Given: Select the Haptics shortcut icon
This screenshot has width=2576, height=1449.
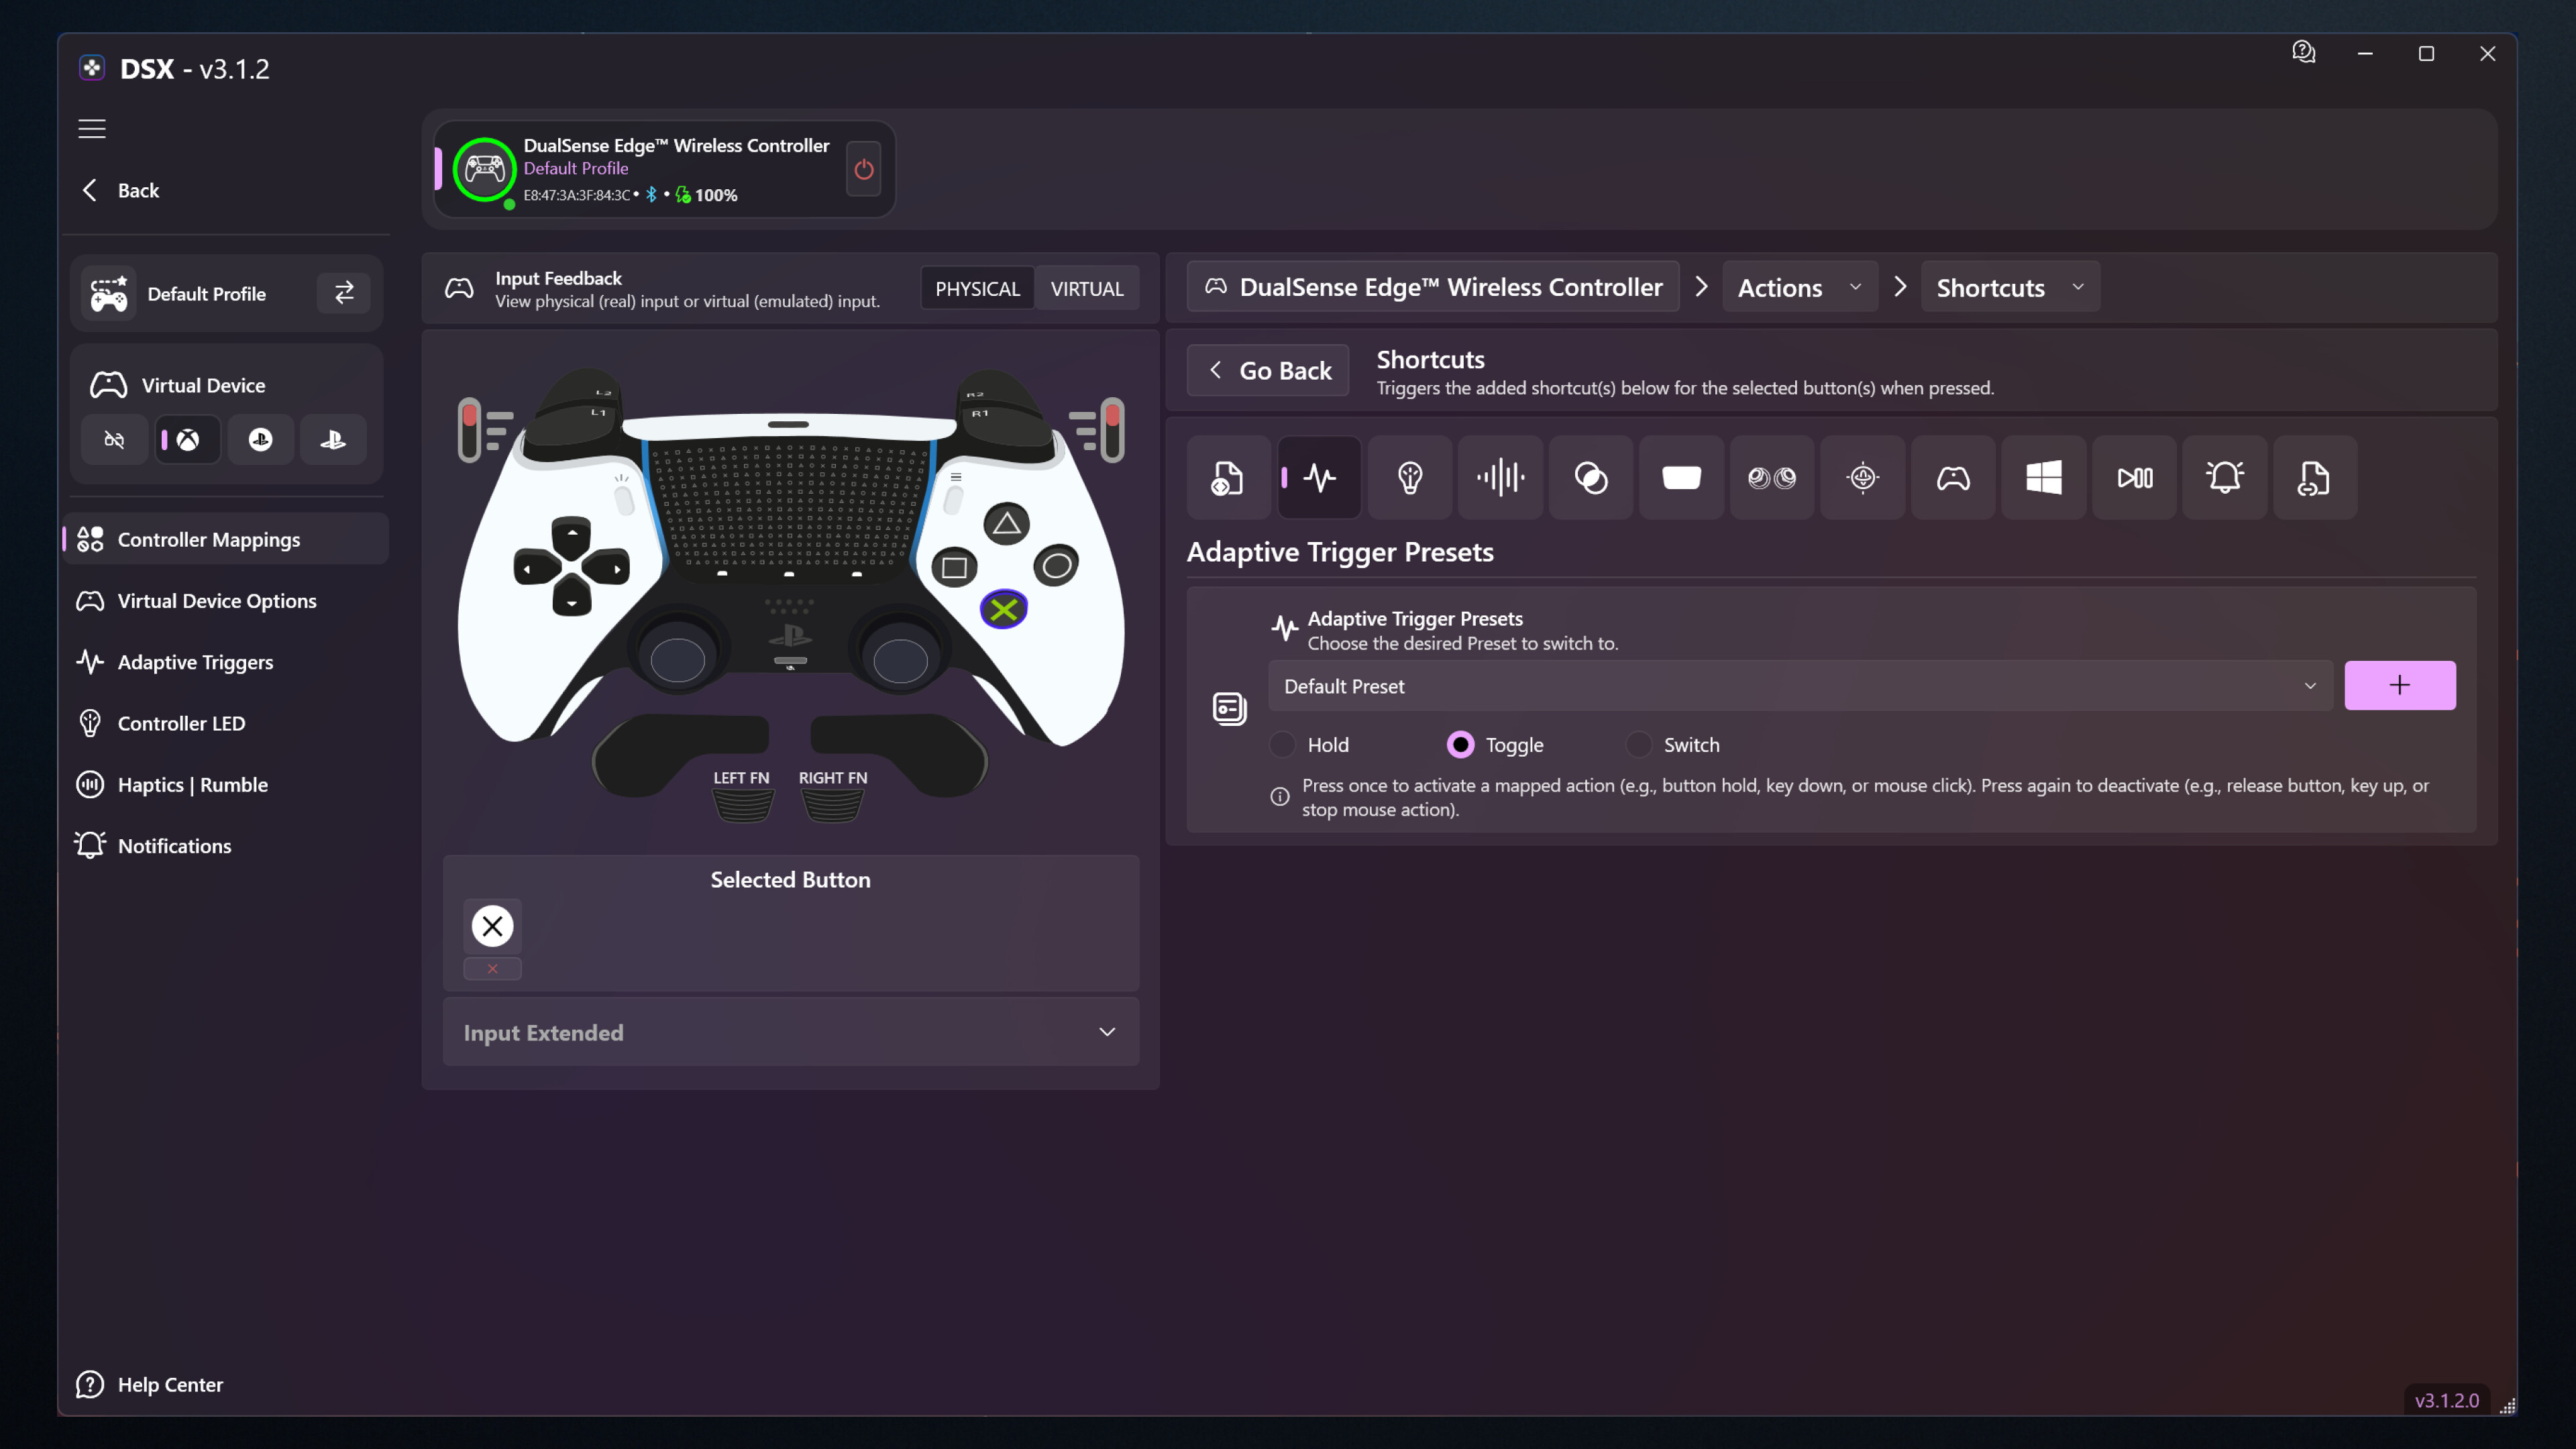Looking at the screenshot, I should (1500, 477).
